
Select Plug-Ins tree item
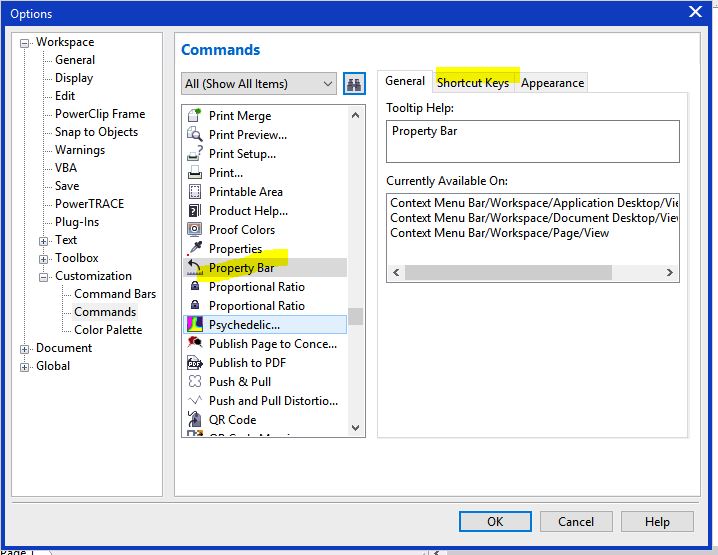click(77, 222)
